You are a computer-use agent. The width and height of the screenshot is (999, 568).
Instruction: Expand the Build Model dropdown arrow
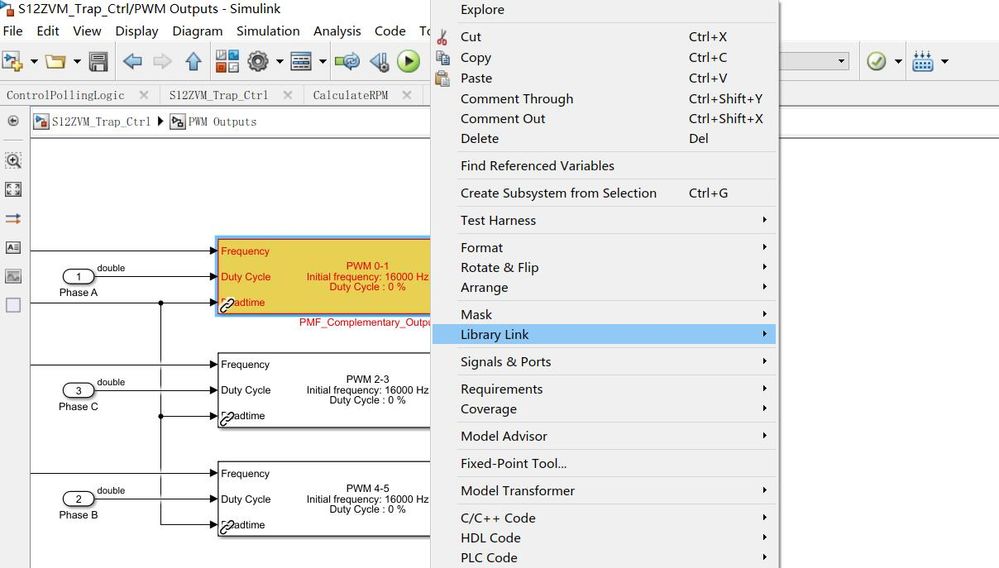(x=945, y=62)
